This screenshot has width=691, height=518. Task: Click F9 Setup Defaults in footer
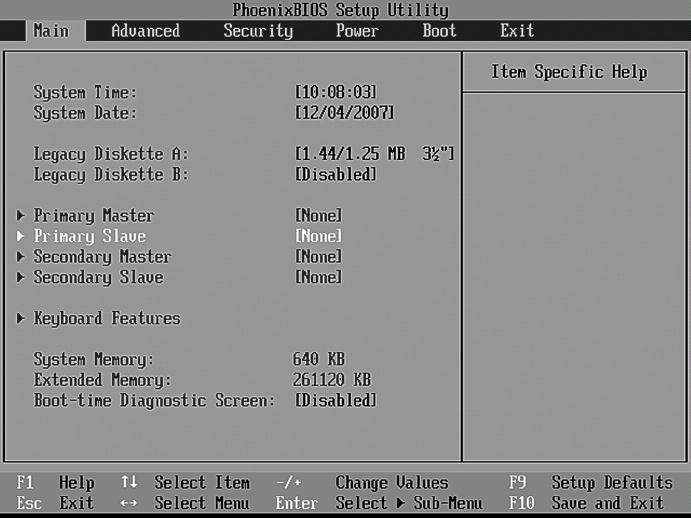tap(590, 483)
